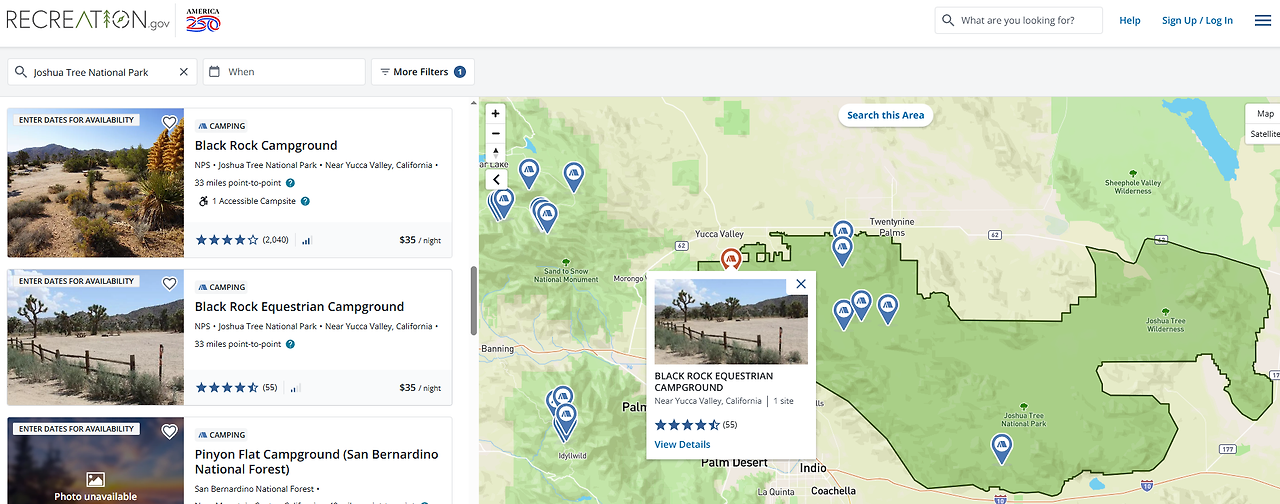This screenshot has height=504, width=1280.
Task: Open the Pinyon Flat Campground listing title
Action: pyautogui.click(x=316, y=461)
